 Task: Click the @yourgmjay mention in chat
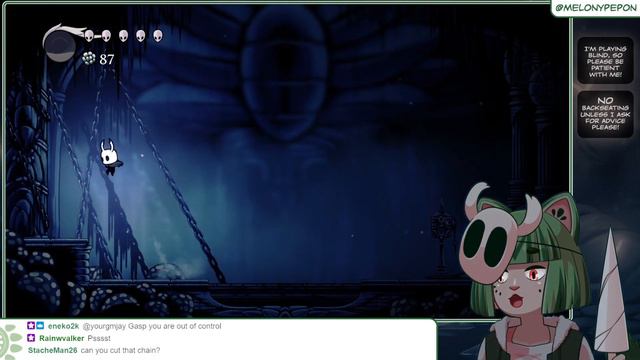(x=104, y=326)
